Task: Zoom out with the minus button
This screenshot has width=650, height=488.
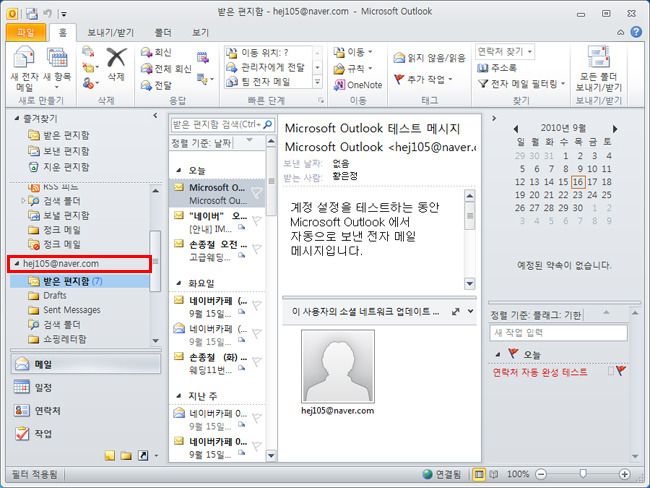Action: click(541, 473)
